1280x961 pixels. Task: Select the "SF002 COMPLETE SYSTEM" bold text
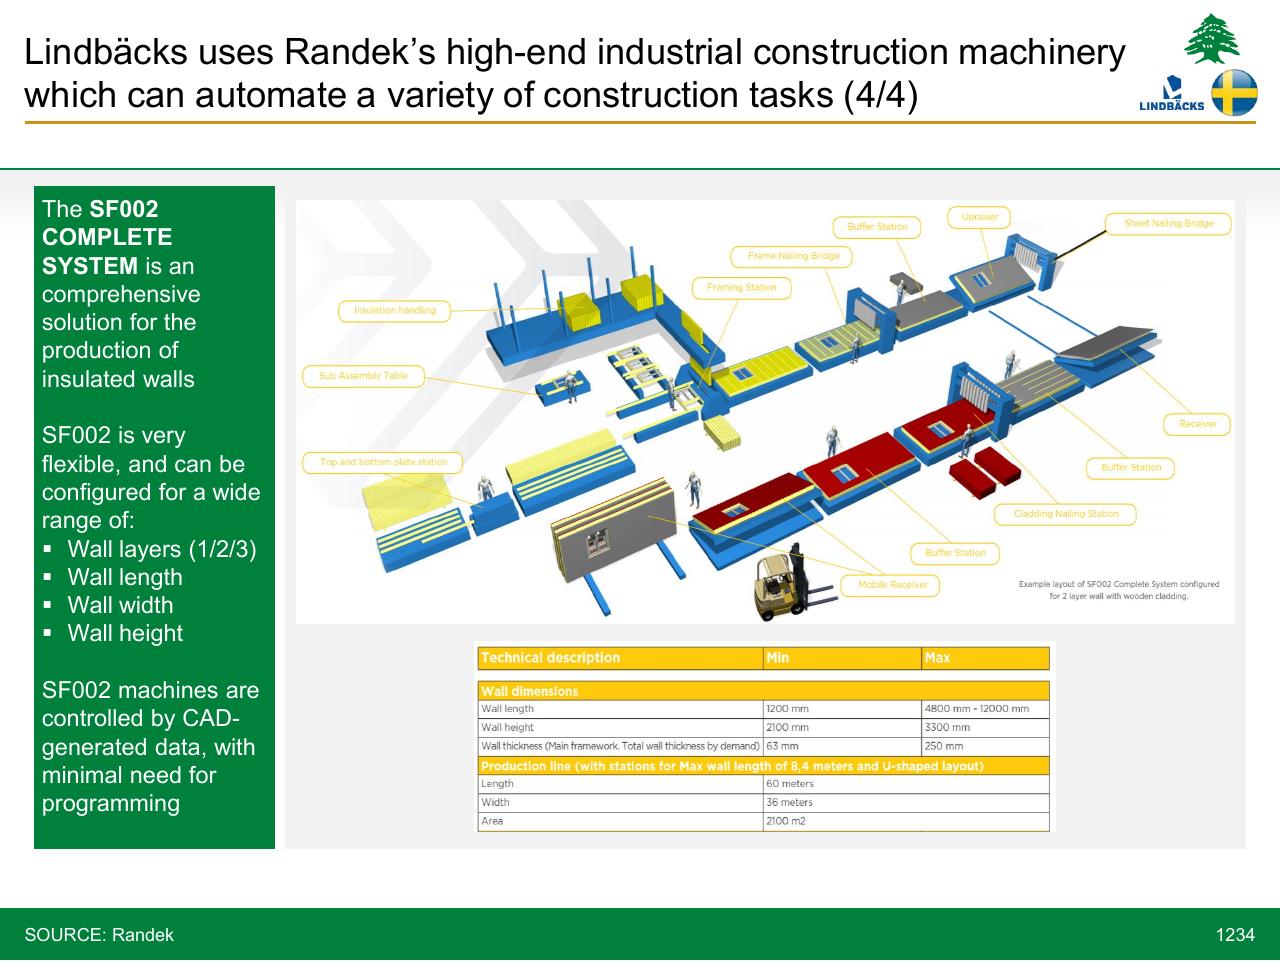pos(107,238)
